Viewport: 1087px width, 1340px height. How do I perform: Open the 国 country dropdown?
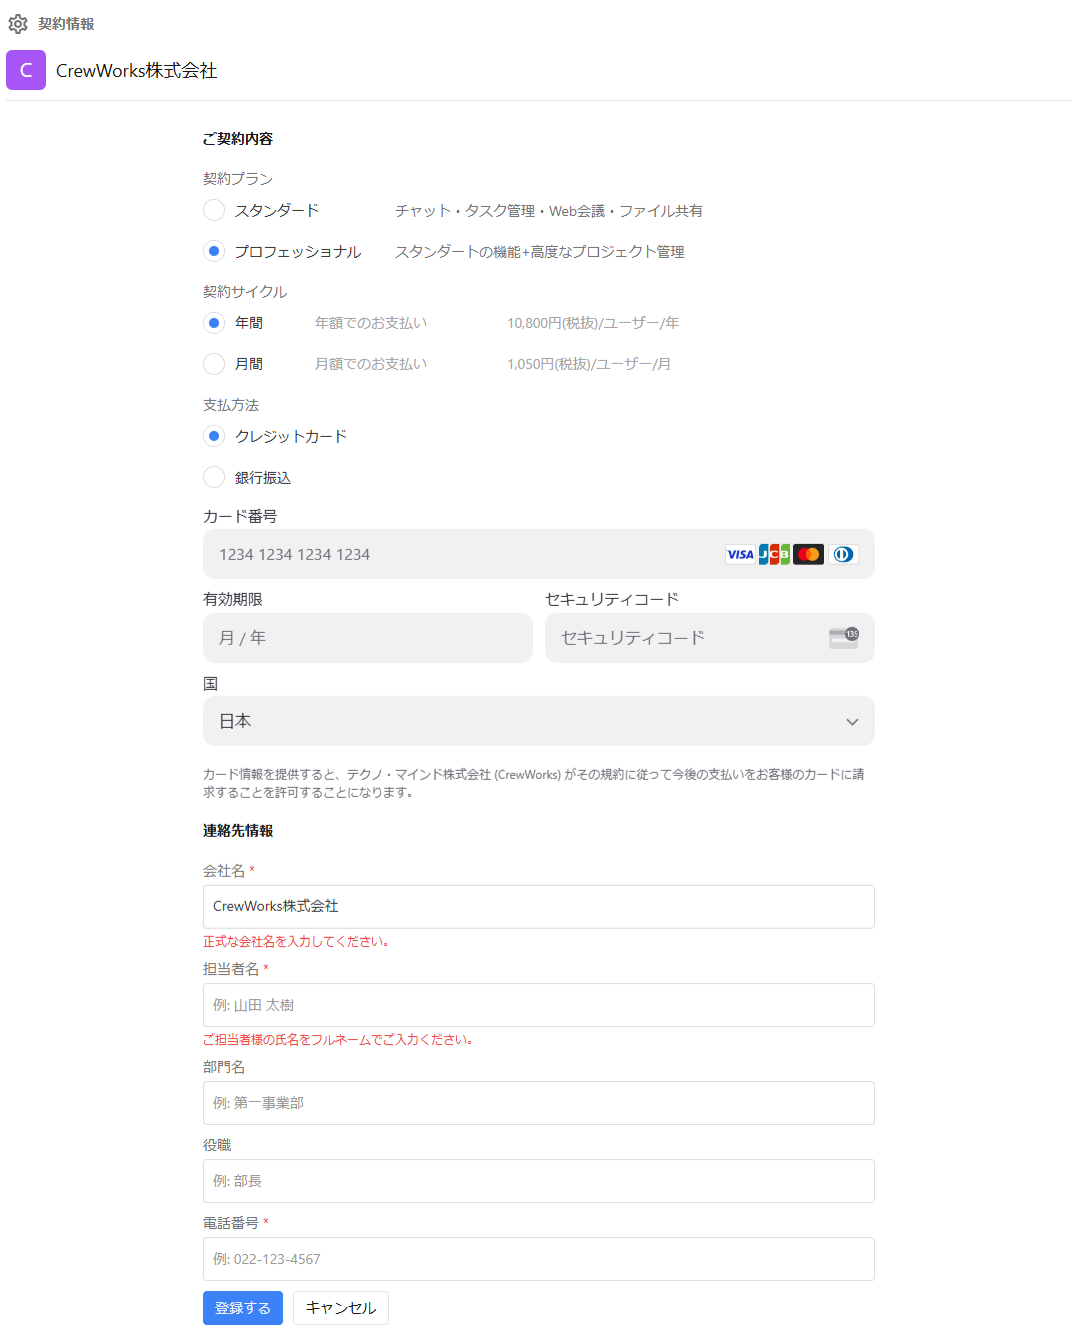pyautogui.click(x=538, y=721)
